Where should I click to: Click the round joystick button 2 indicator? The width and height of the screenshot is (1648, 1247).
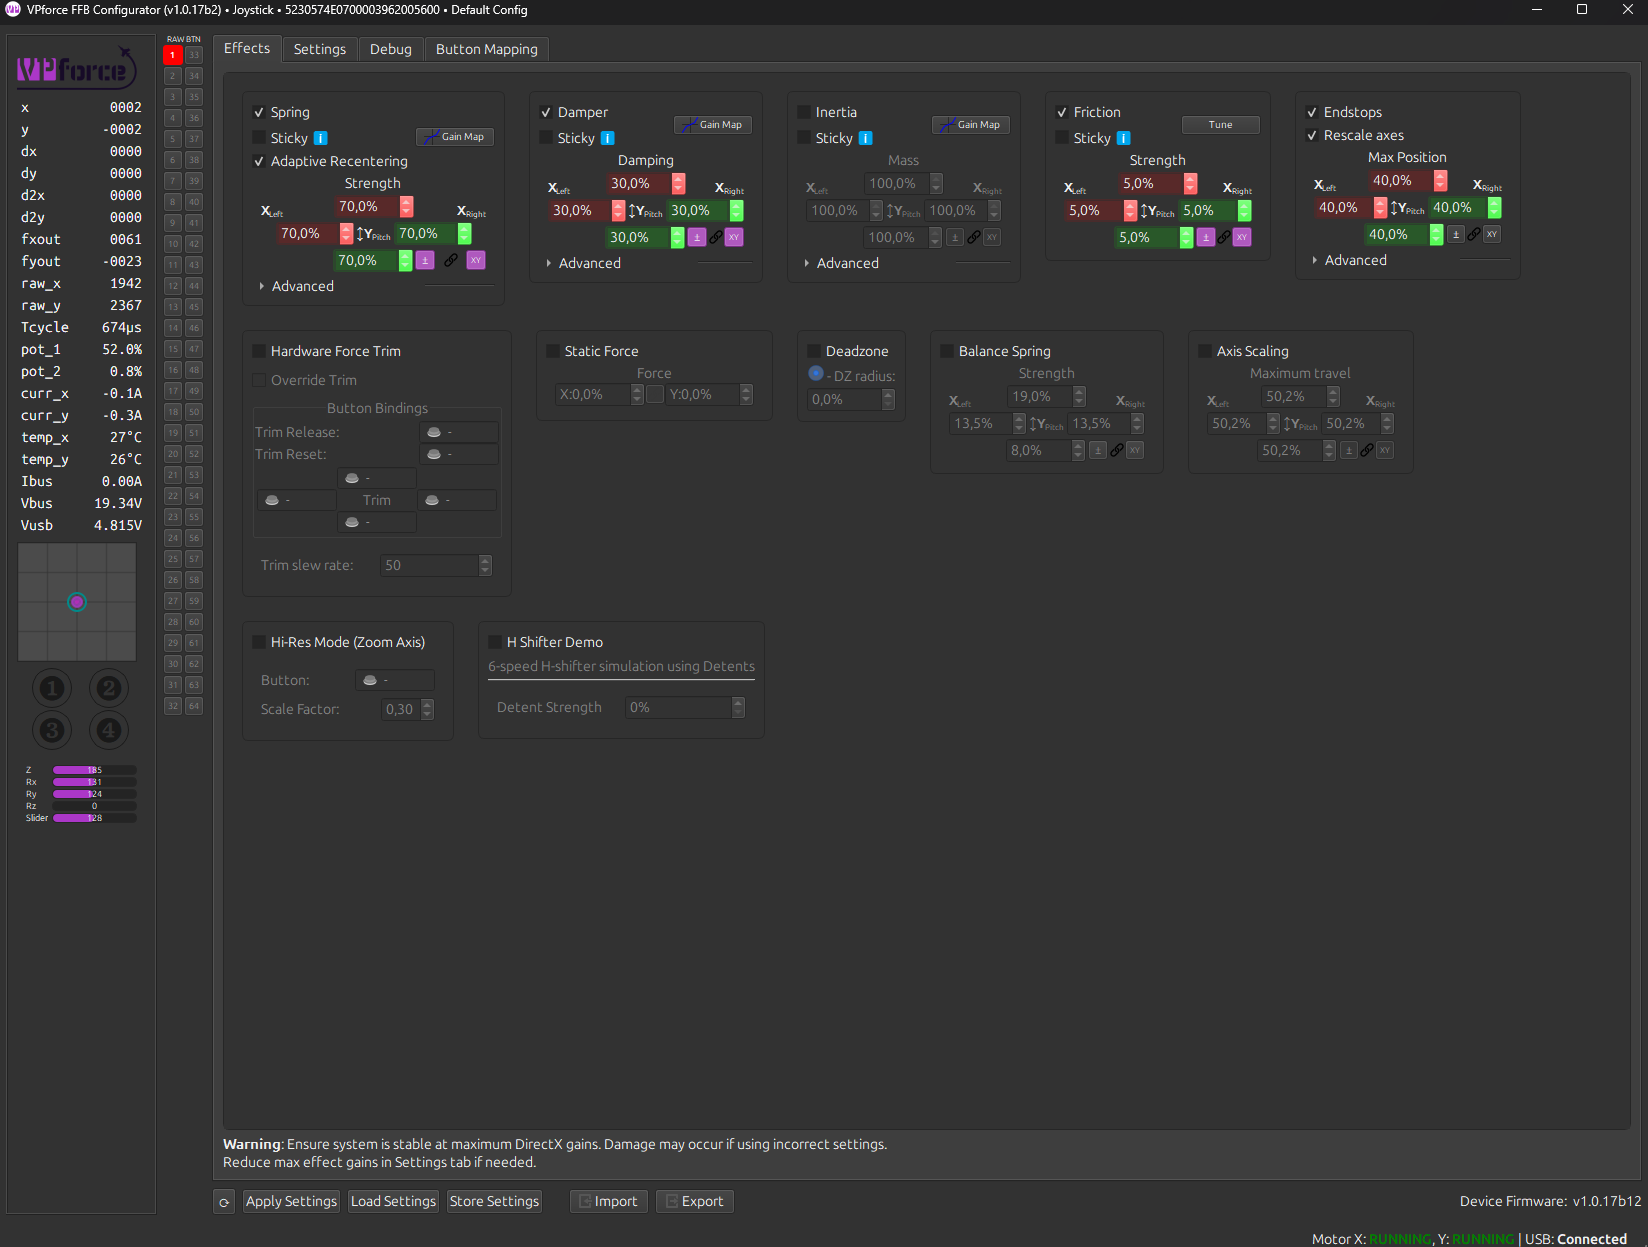click(109, 688)
